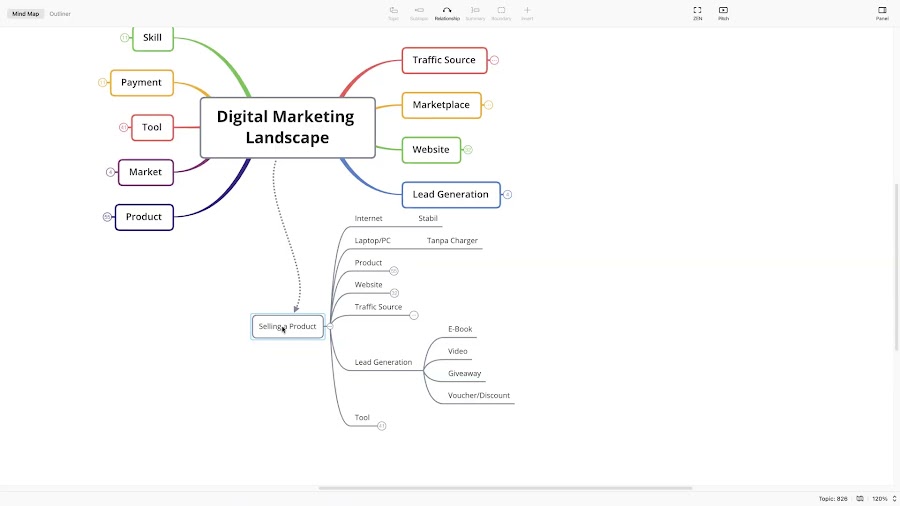
Task: Start Pitch presentation mode
Action: coord(723,13)
